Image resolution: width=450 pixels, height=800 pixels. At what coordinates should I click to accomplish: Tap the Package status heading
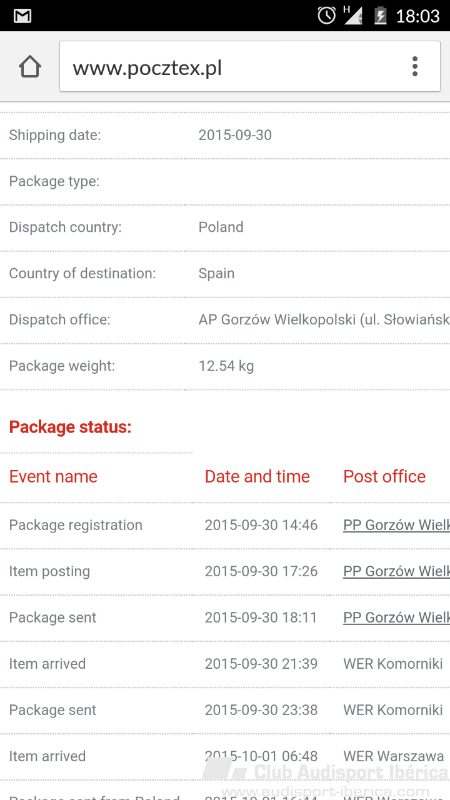[x=70, y=427]
